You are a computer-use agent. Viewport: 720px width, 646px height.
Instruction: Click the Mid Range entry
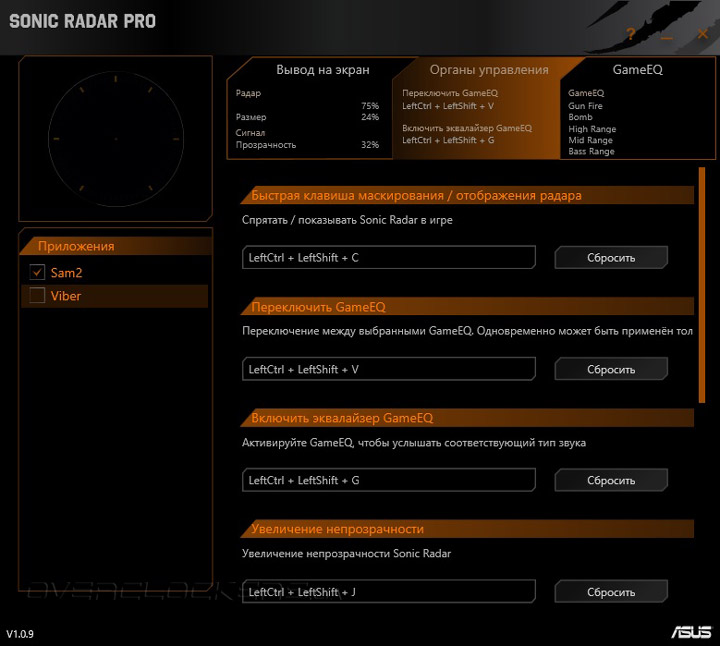click(x=590, y=140)
